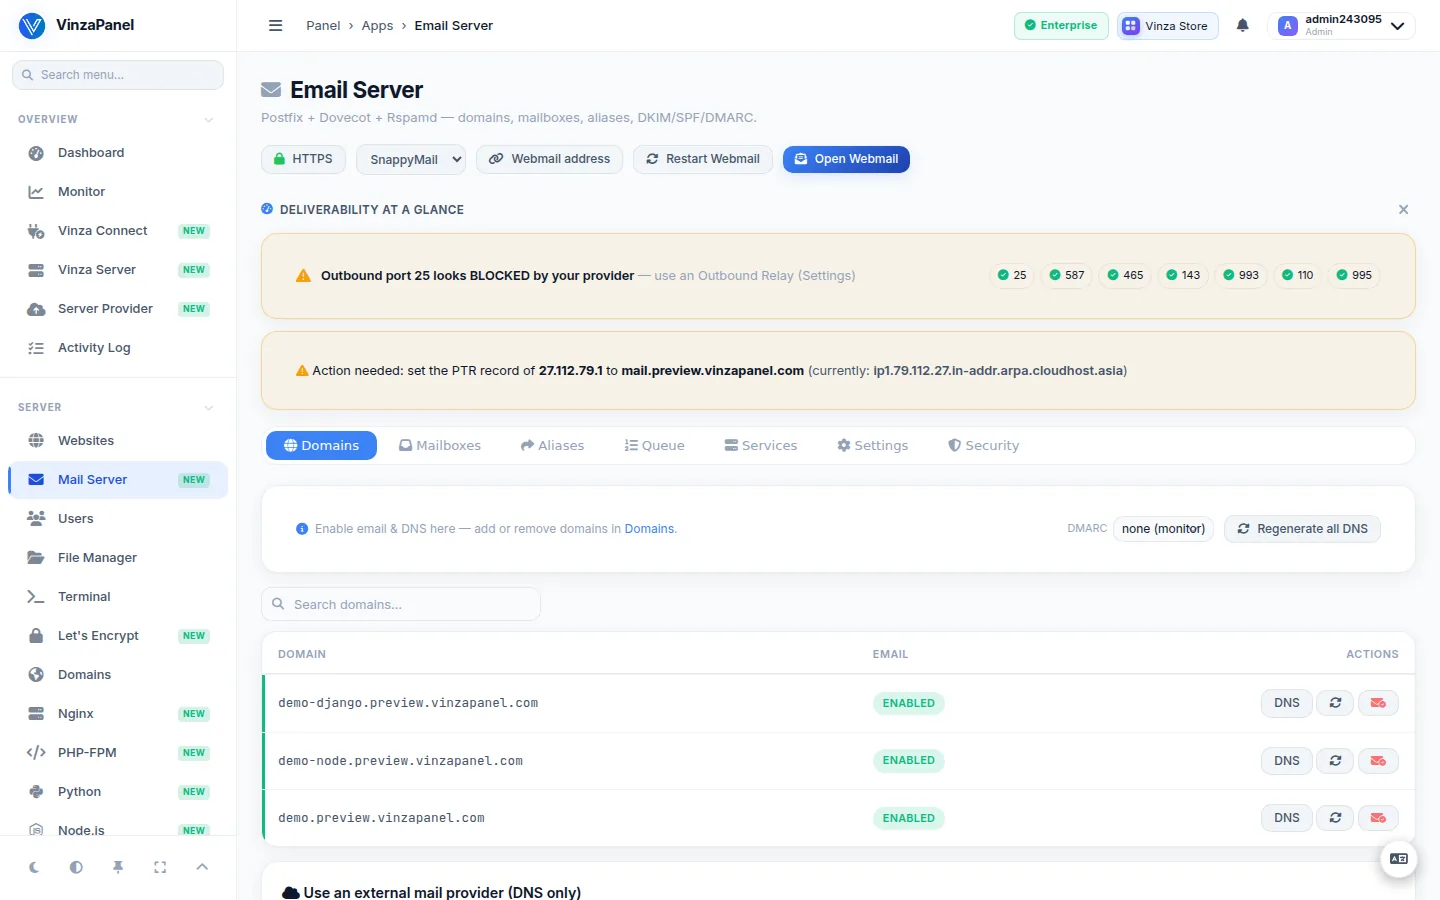
Task: Collapse the SERVER sidebar section
Action: coord(208,408)
